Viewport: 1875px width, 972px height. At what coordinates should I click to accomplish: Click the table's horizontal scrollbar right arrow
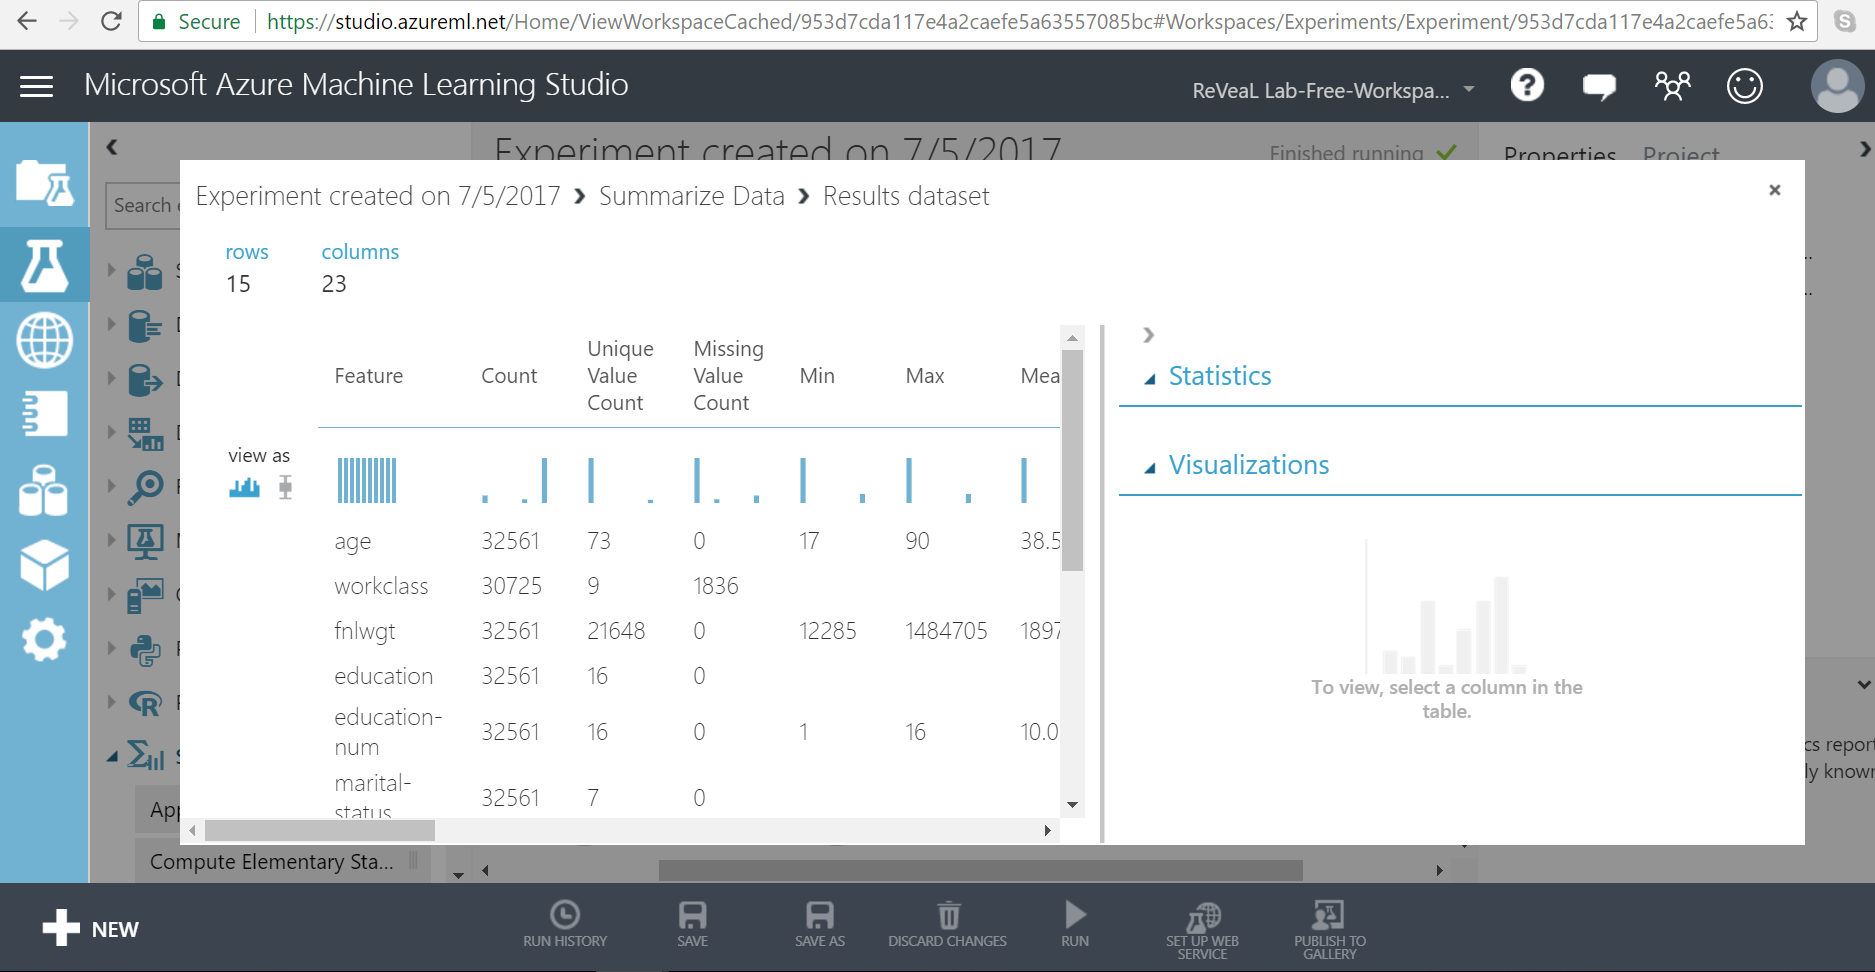pos(1047,830)
